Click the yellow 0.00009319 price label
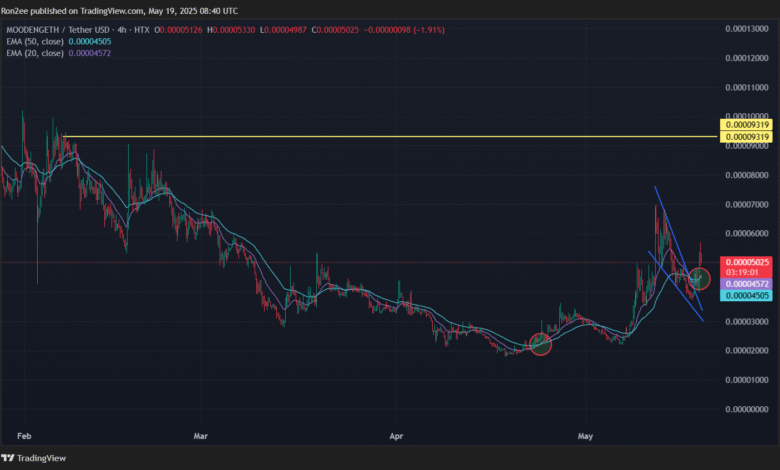The image size is (780, 470). 747,136
